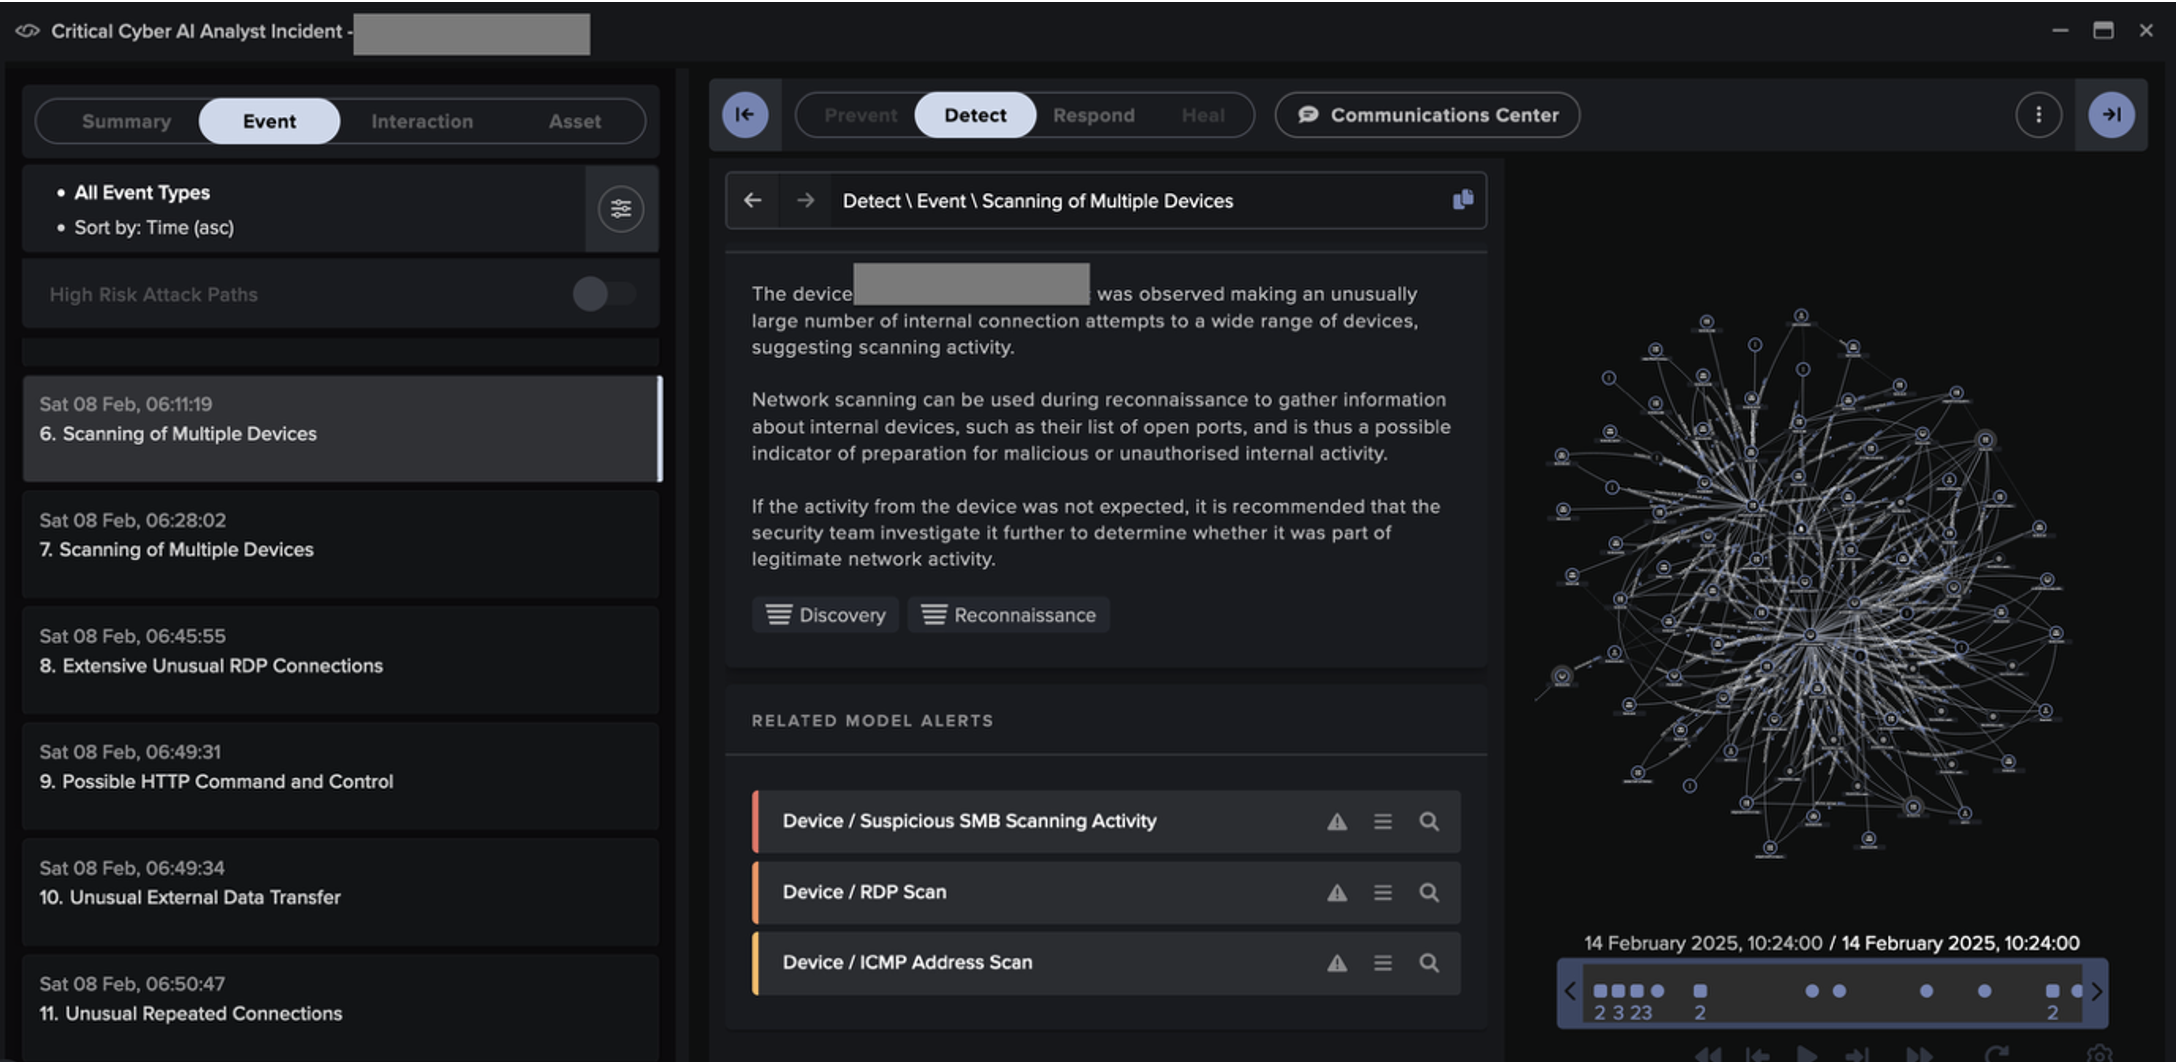Click the magnifier on Suspicious SMB Scanning Activity

point(1429,822)
